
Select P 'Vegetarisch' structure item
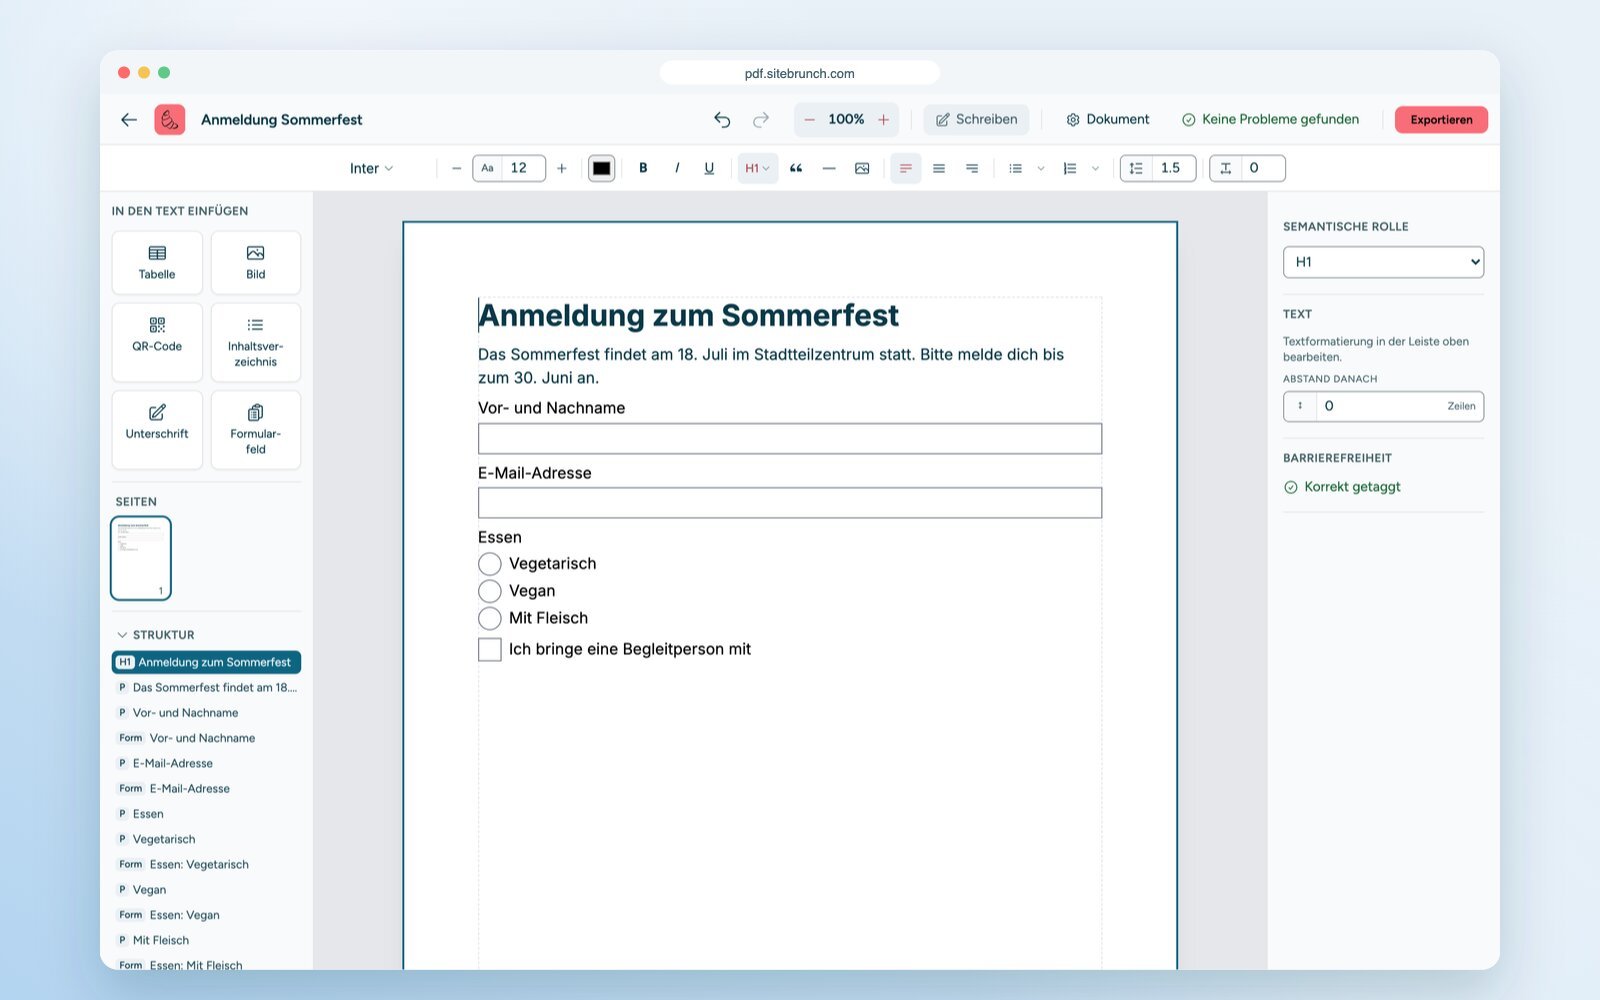click(206, 839)
